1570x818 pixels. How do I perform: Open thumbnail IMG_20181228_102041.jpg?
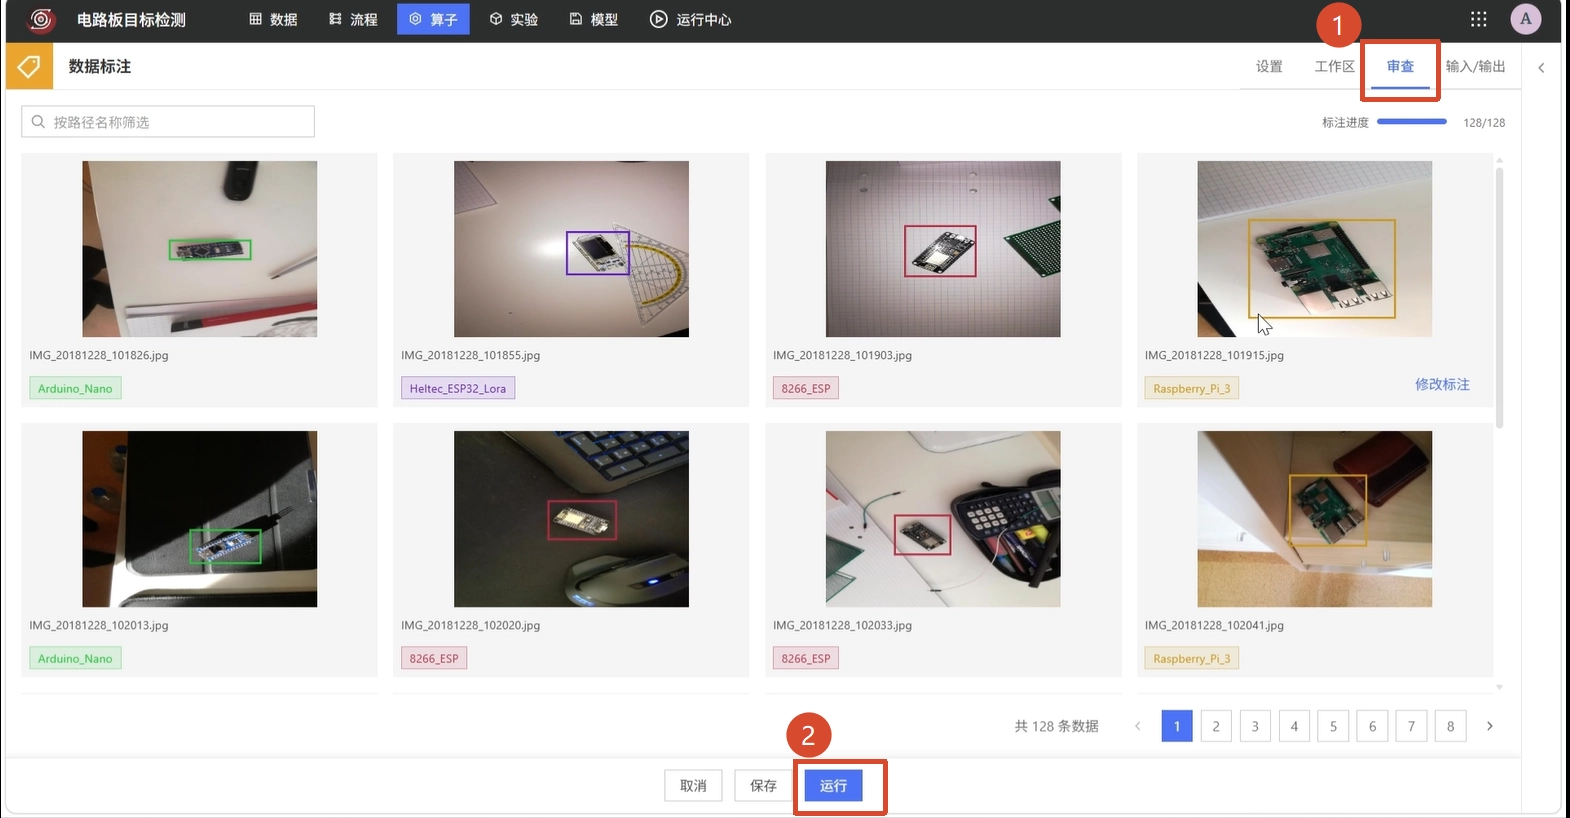tap(1315, 519)
